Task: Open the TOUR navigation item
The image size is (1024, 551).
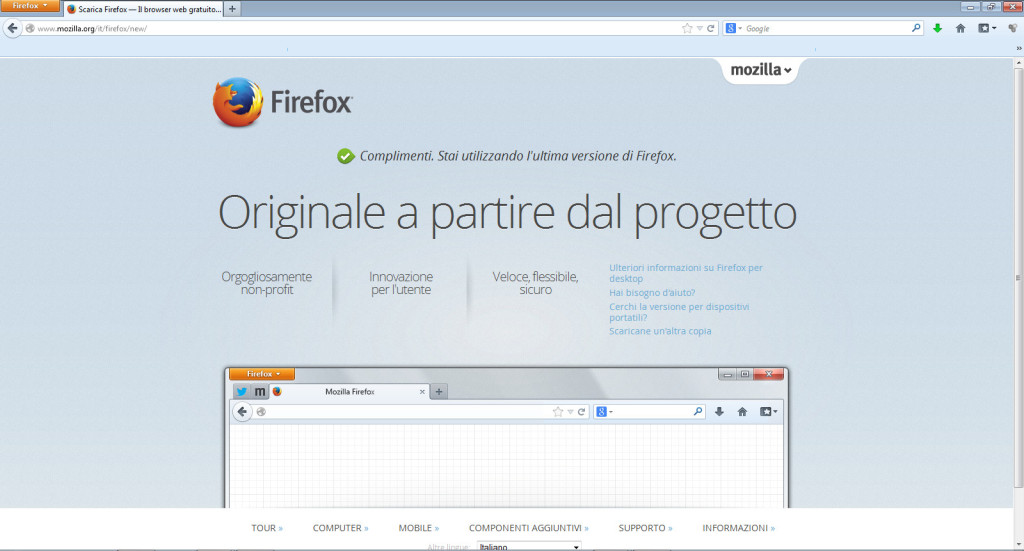Action: pyautogui.click(x=266, y=528)
